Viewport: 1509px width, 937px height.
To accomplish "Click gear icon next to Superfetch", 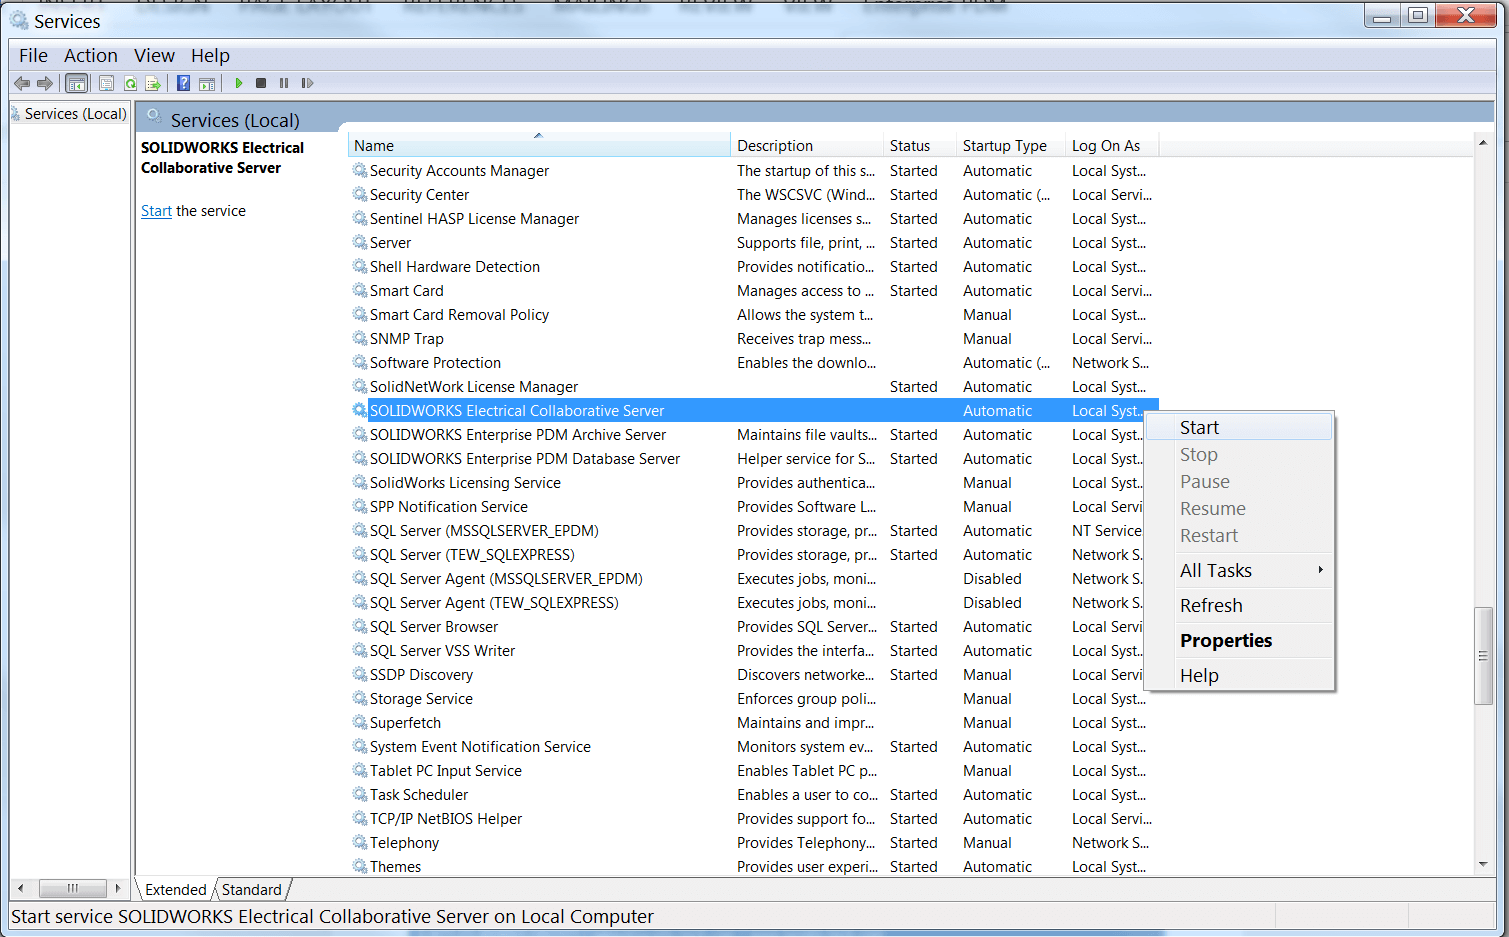I will pos(360,722).
